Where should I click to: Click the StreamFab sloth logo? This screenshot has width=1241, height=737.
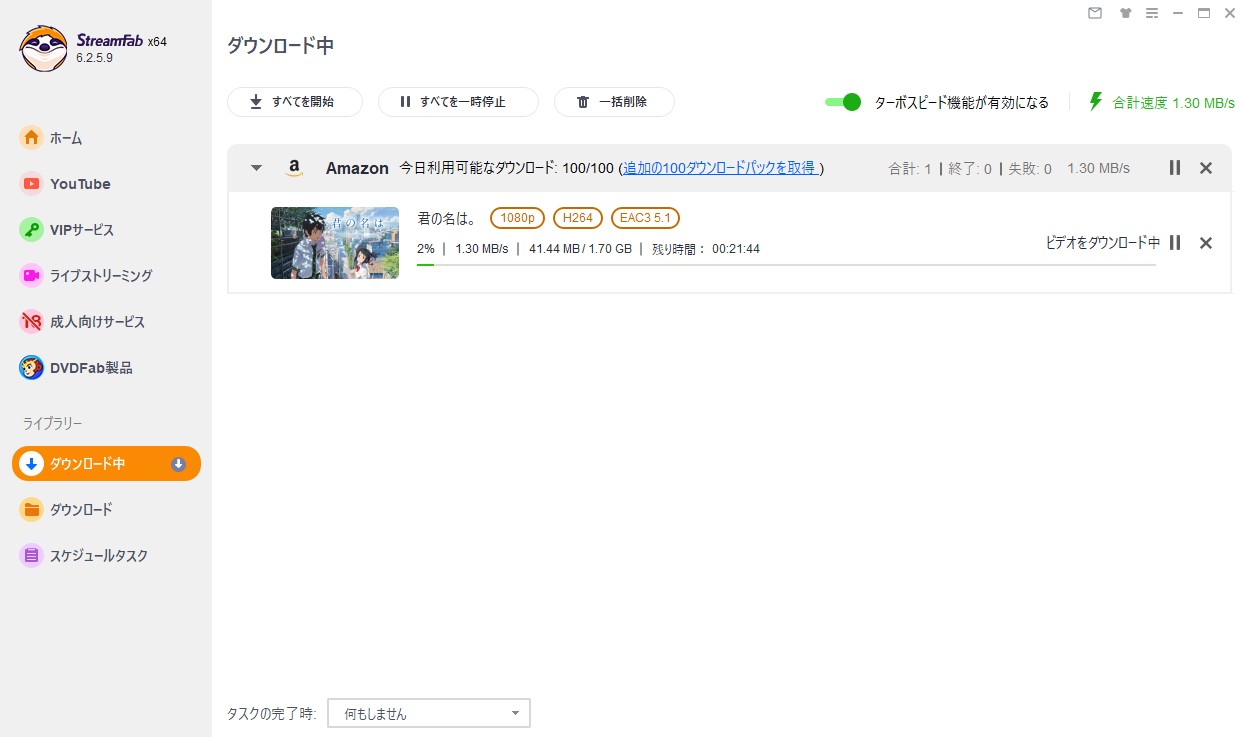point(43,48)
